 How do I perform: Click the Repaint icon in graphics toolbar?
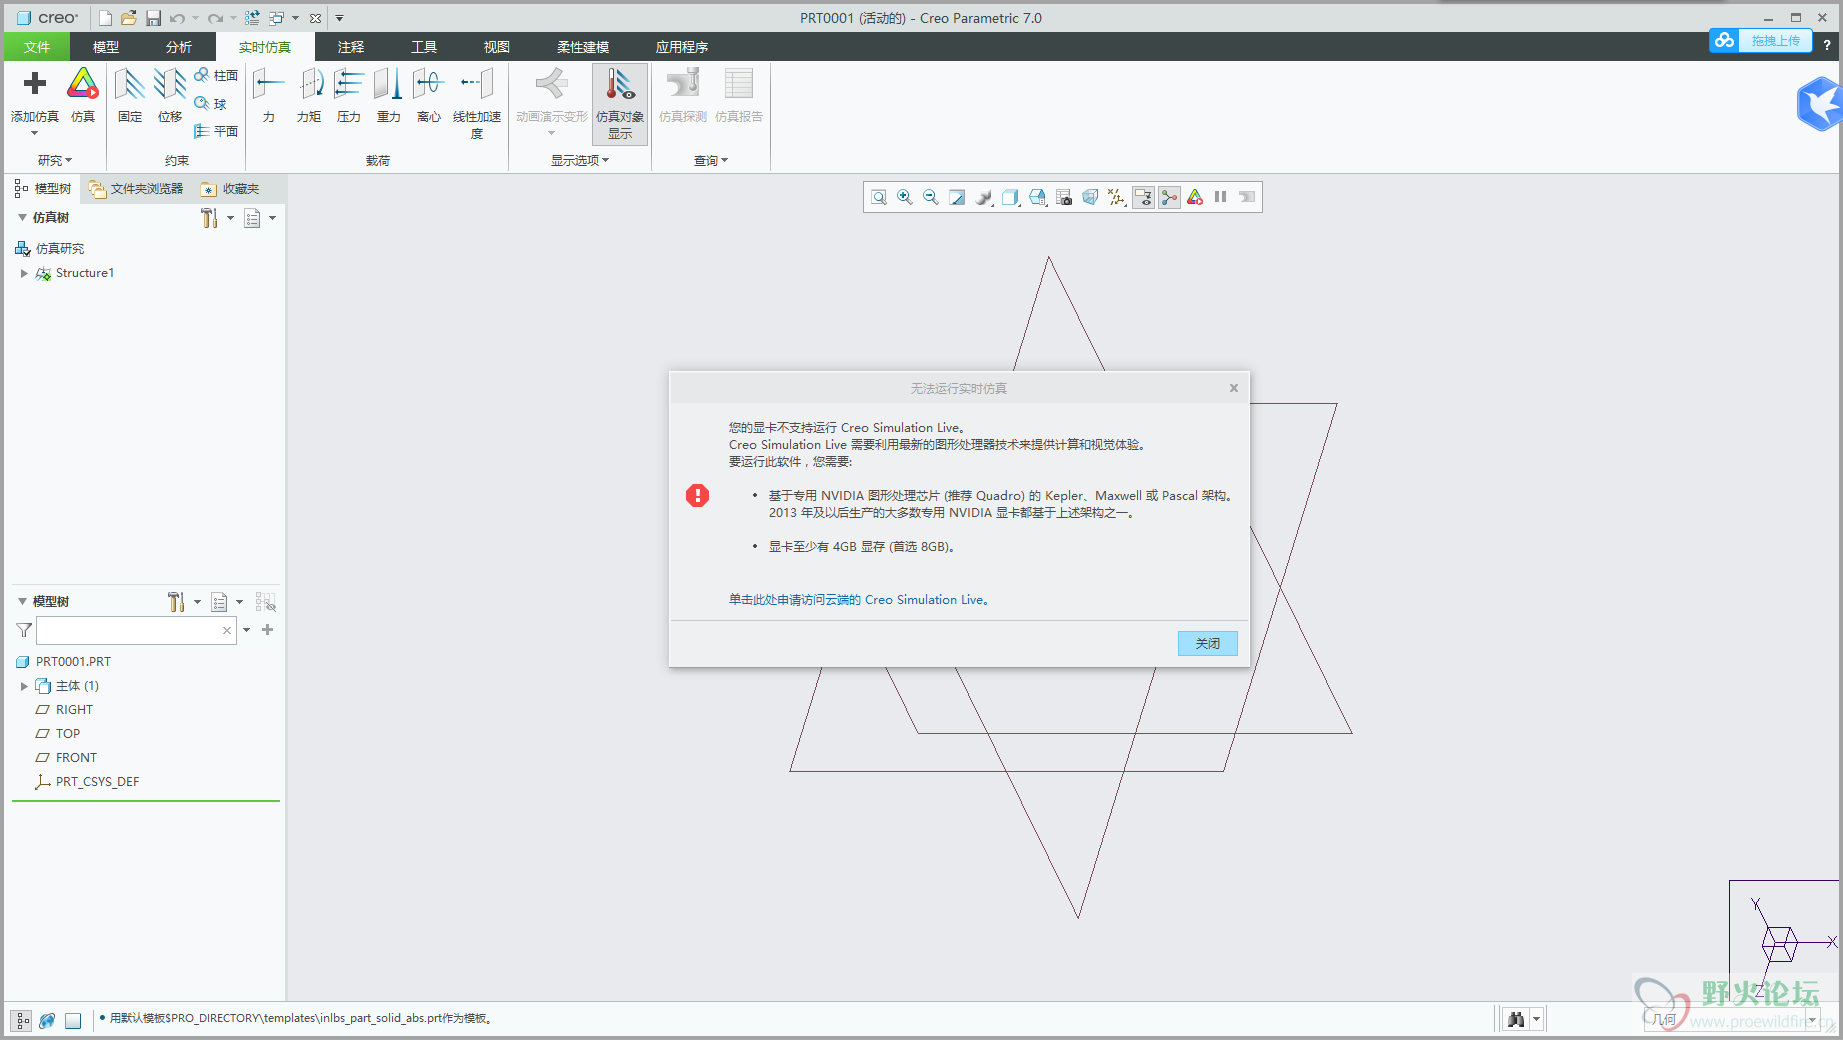tap(957, 197)
